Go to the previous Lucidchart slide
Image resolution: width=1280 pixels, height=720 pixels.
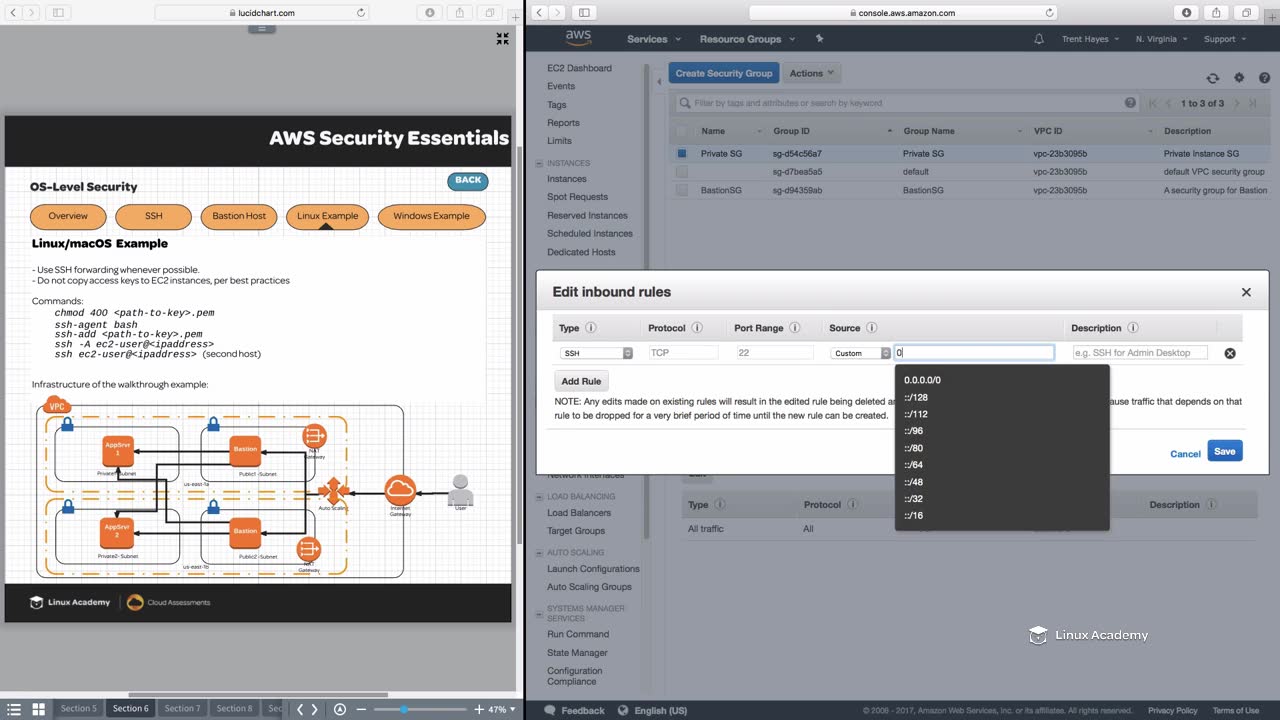tap(299, 709)
